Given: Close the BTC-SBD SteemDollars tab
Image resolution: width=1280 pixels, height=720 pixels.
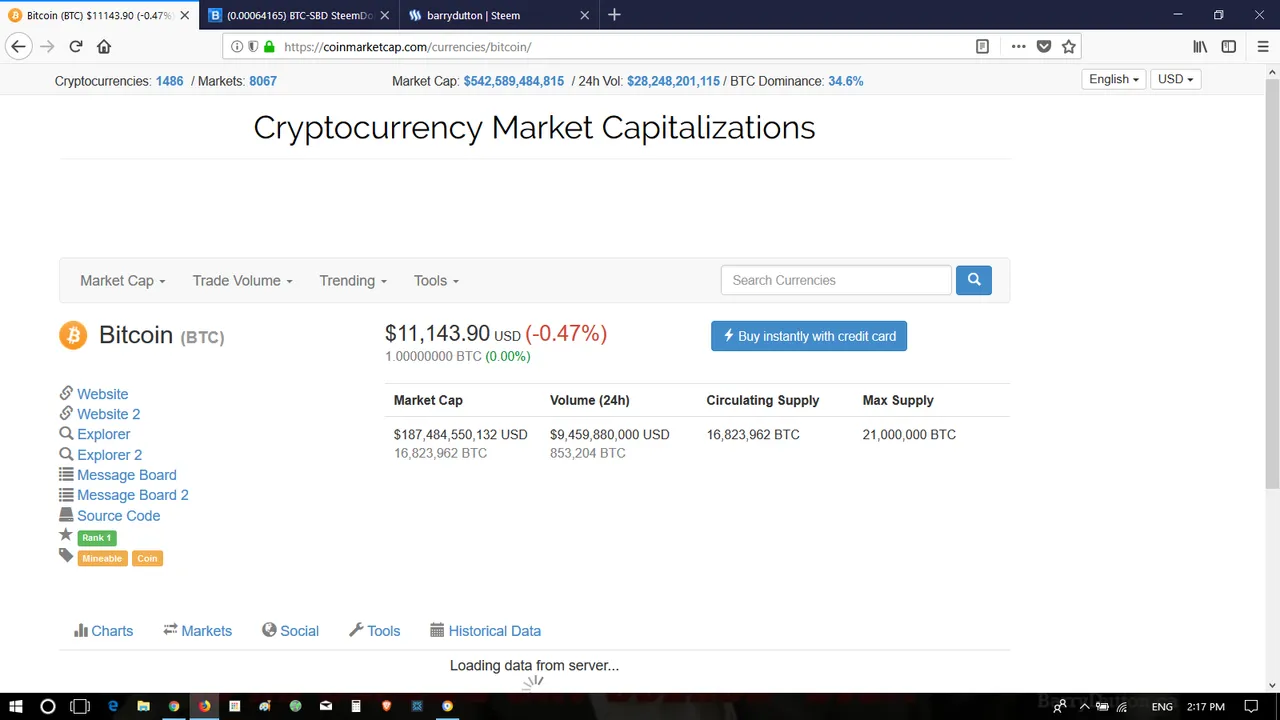Looking at the screenshot, I should [x=384, y=15].
